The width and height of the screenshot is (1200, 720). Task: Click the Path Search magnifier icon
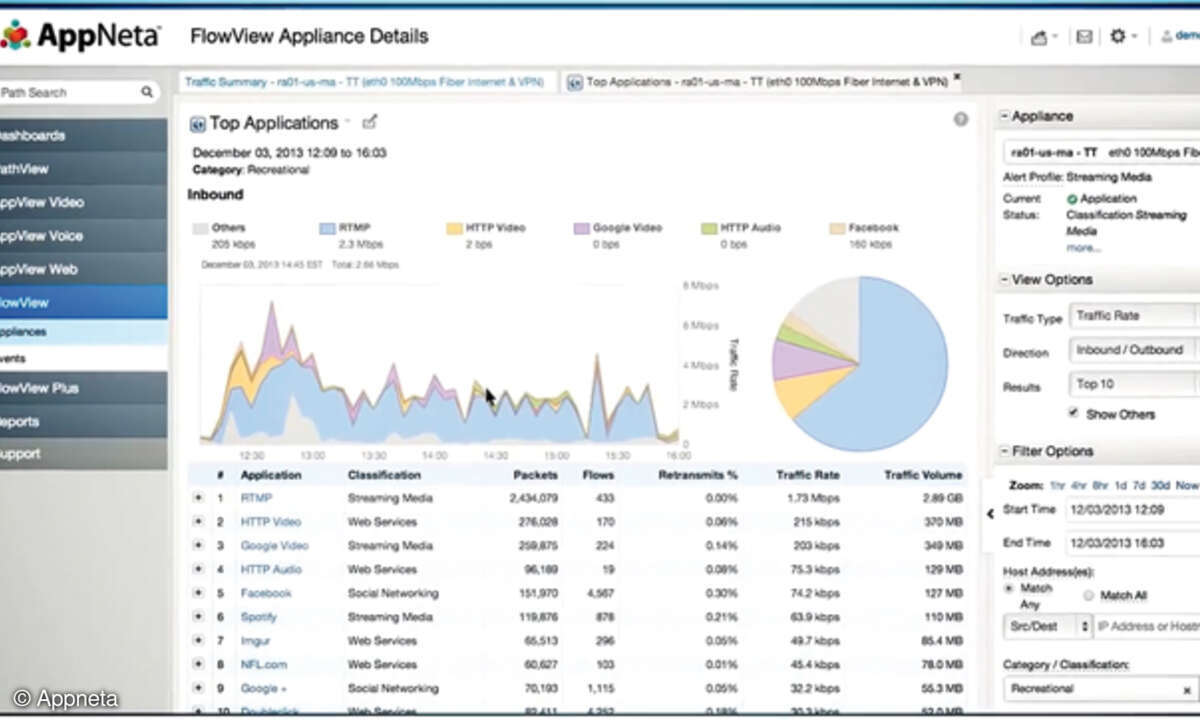click(x=147, y=92)
